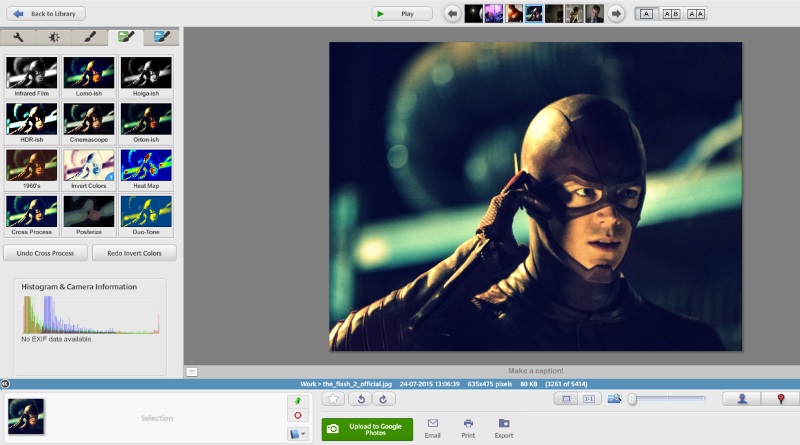This screenshot has width=800, height=445.
Task: Select the first filmstrip thumbnail
Action: (x=473, y=14)
